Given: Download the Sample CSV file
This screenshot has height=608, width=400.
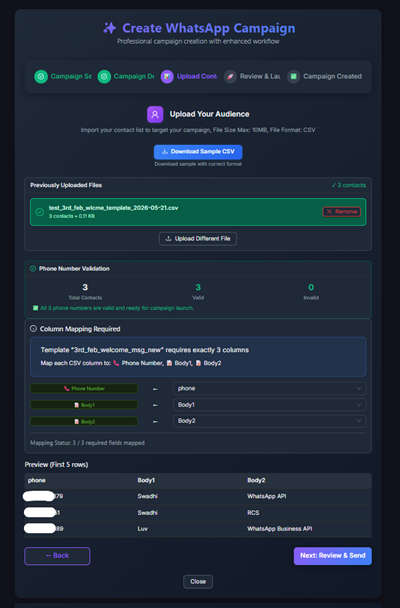Looking at the screenshot, I should (198, 152).
